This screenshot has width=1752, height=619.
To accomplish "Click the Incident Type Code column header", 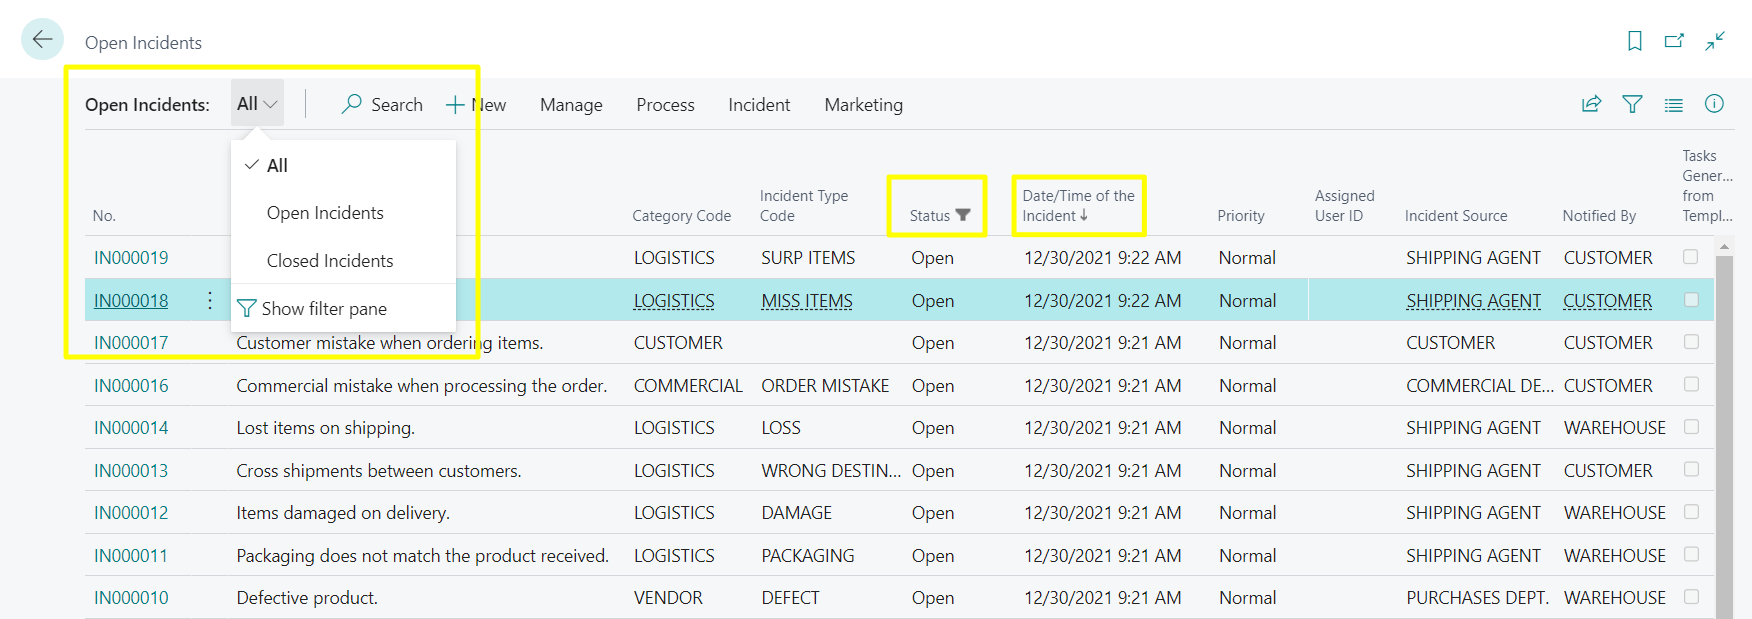I will (803, 205).
